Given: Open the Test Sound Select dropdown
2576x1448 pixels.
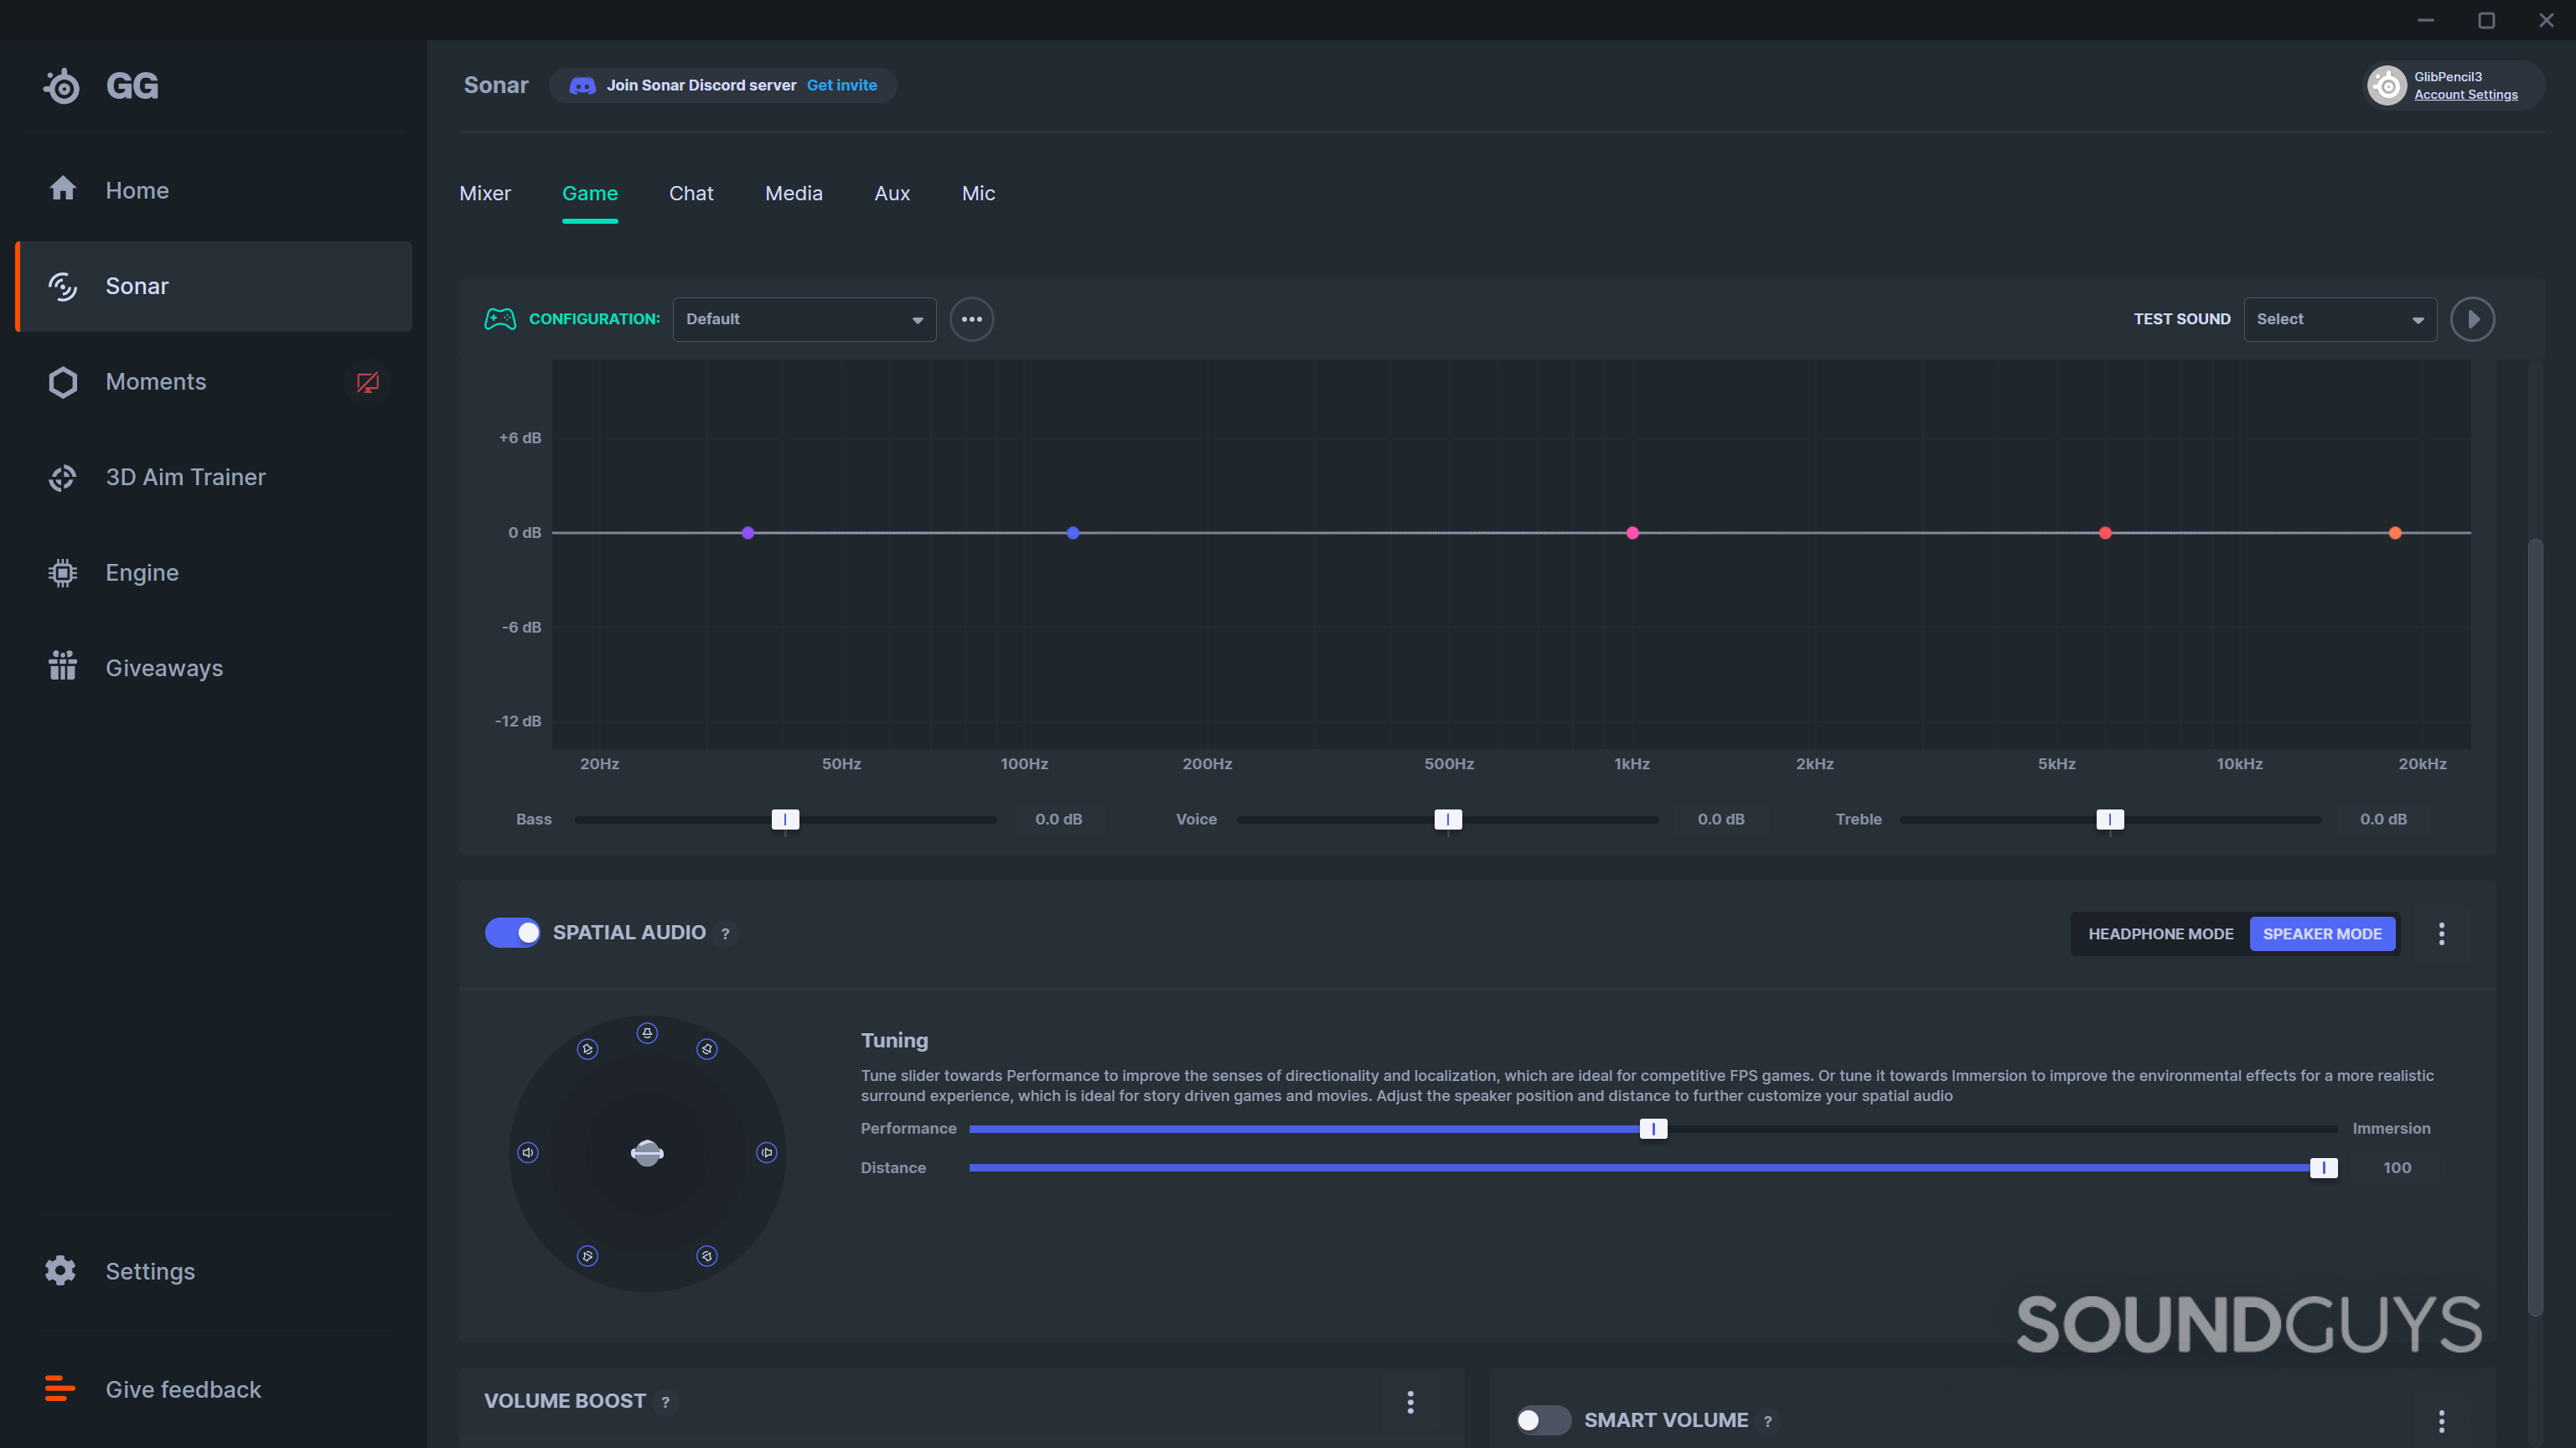Looking at the screenshot, I should pos(2340,320).
